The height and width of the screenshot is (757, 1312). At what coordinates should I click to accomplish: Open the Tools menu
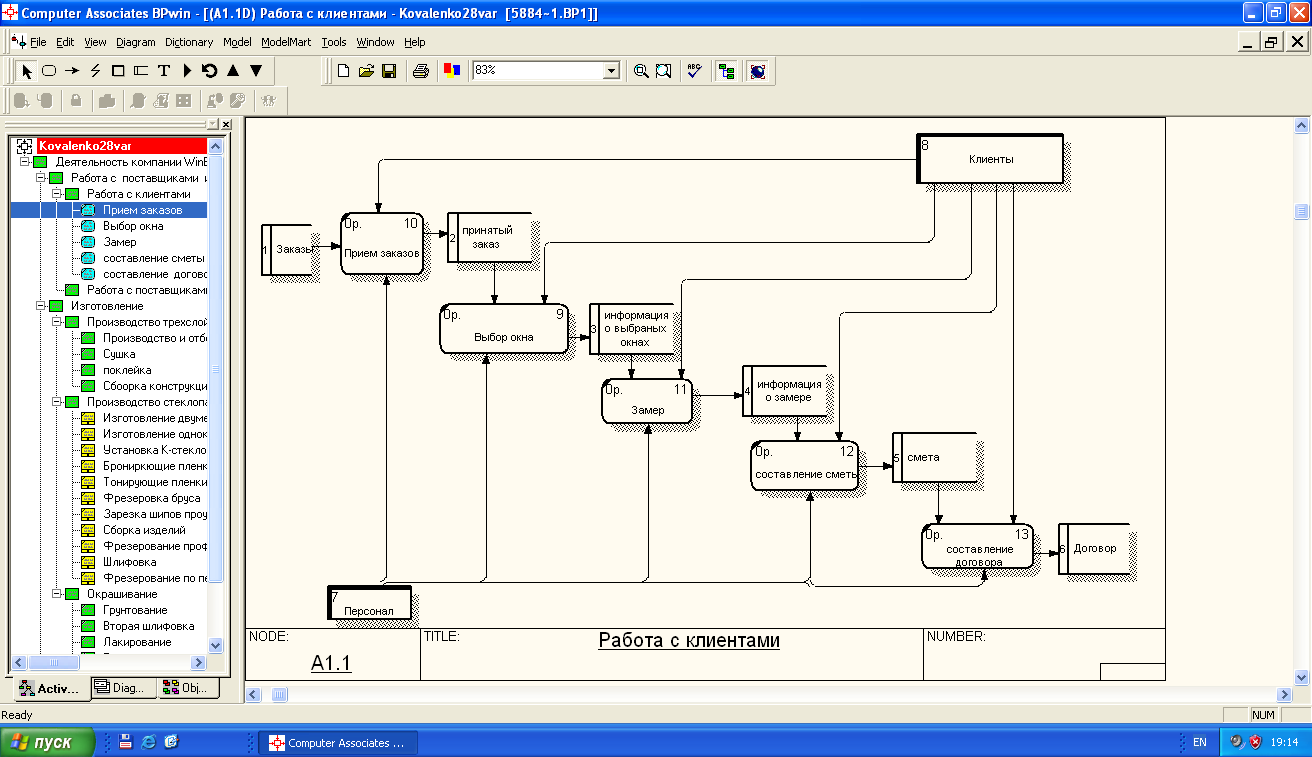(x=334, y=42)
